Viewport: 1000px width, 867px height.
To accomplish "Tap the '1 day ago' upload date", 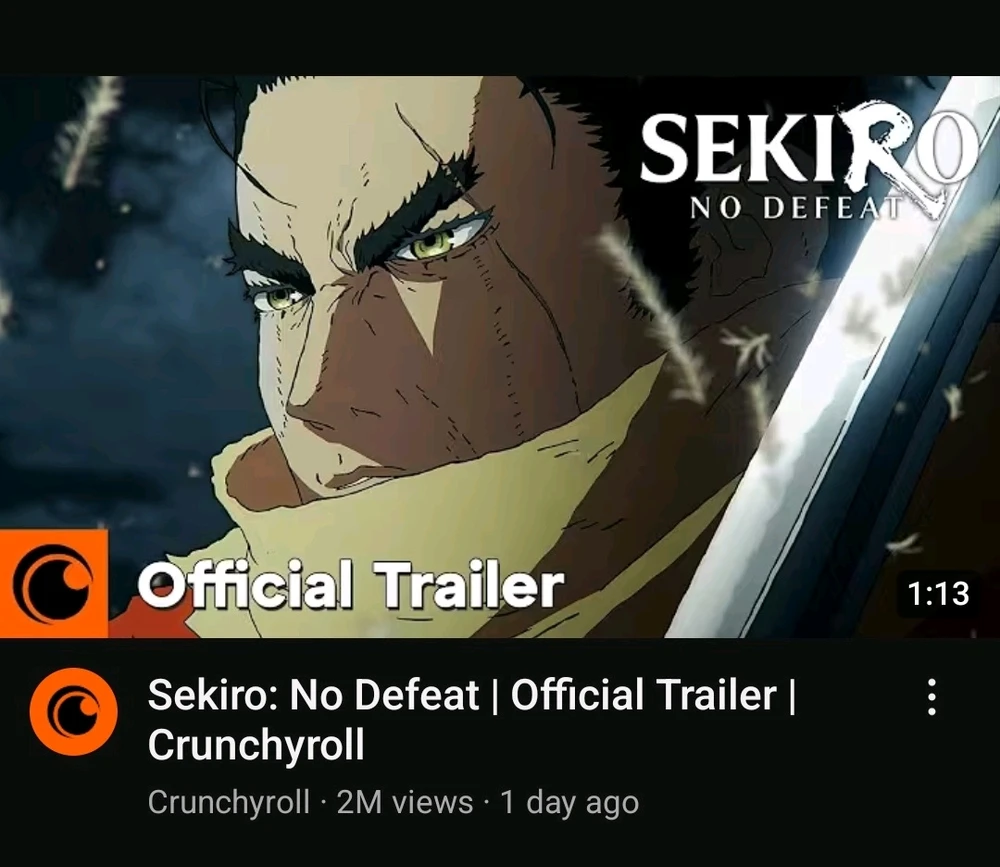I will pyautogui.click(x=570, y=802).
